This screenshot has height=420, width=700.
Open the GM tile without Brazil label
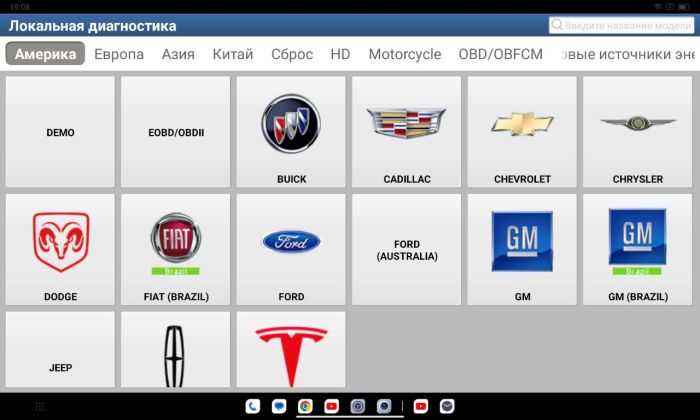point(522,250)
